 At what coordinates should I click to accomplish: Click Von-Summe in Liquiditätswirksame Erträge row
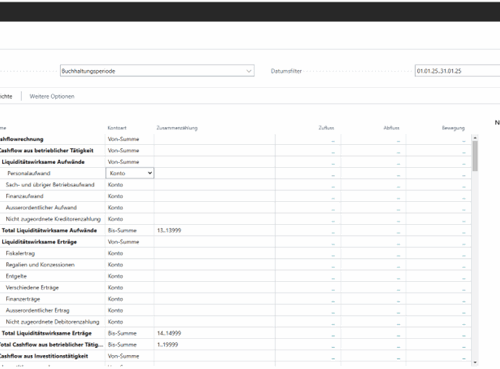123,242
